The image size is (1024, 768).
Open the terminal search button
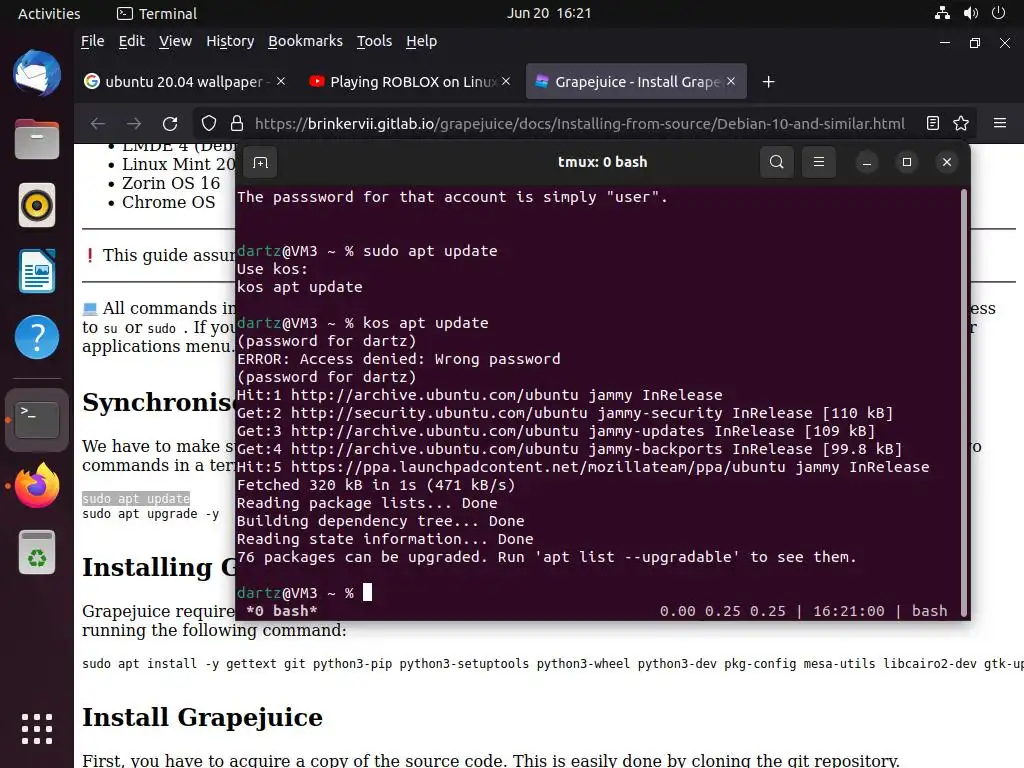click(776, 162)
